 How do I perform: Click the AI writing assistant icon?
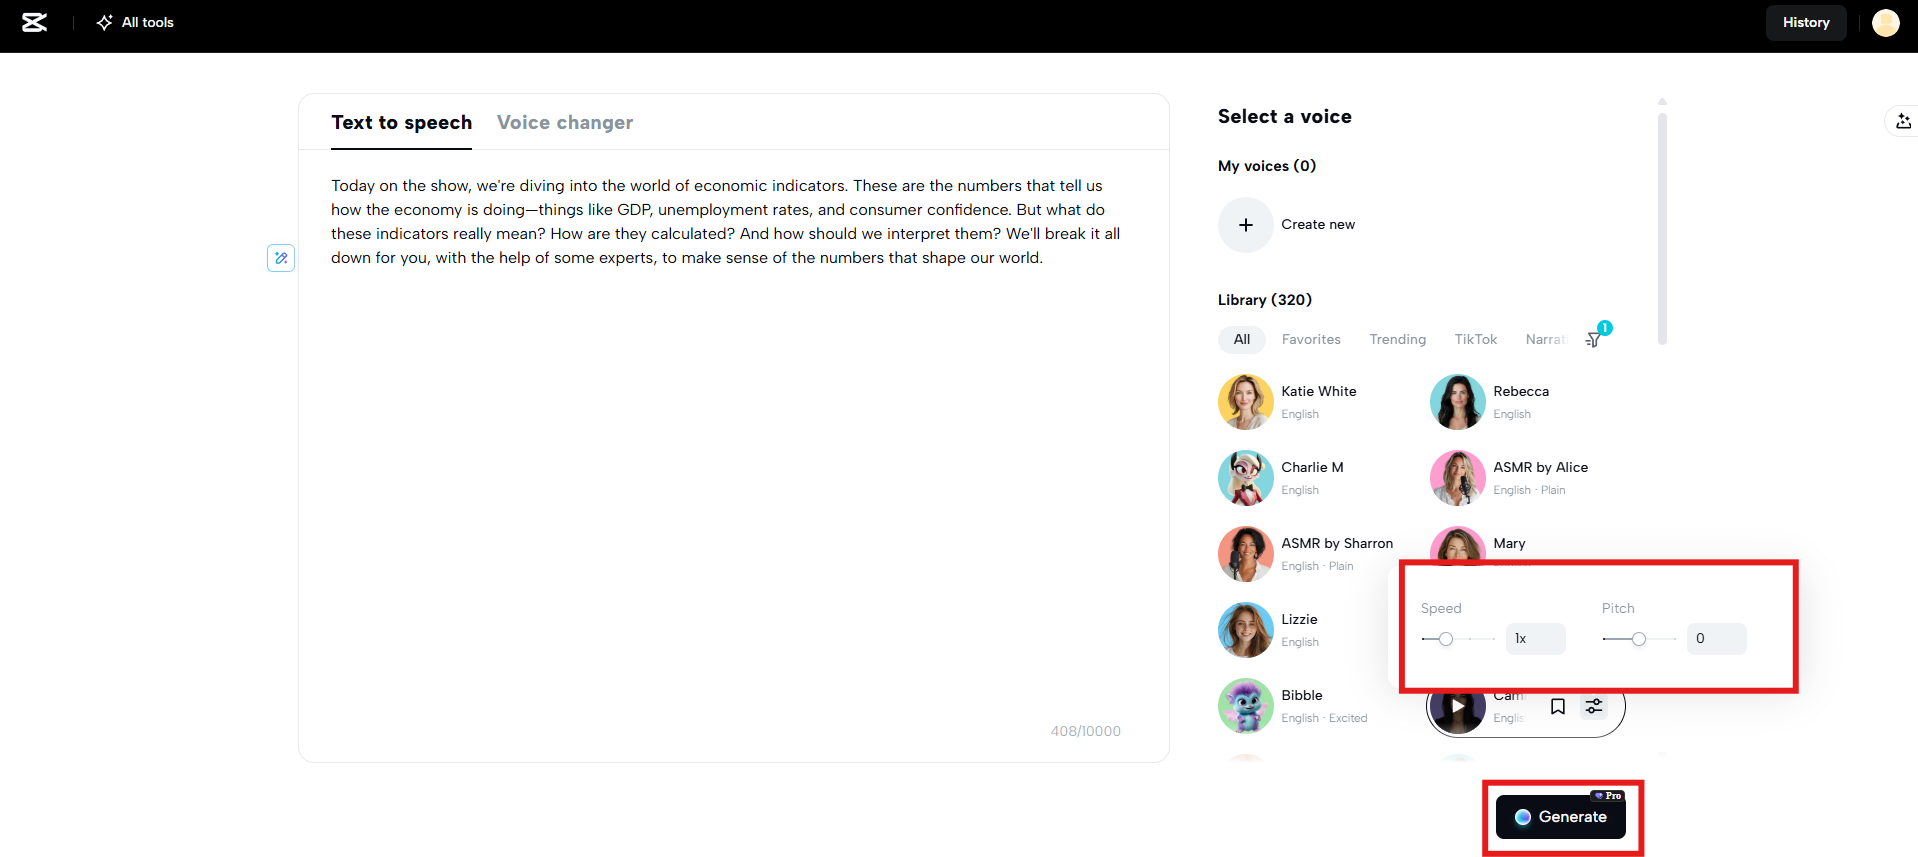[x=281, y=258]
